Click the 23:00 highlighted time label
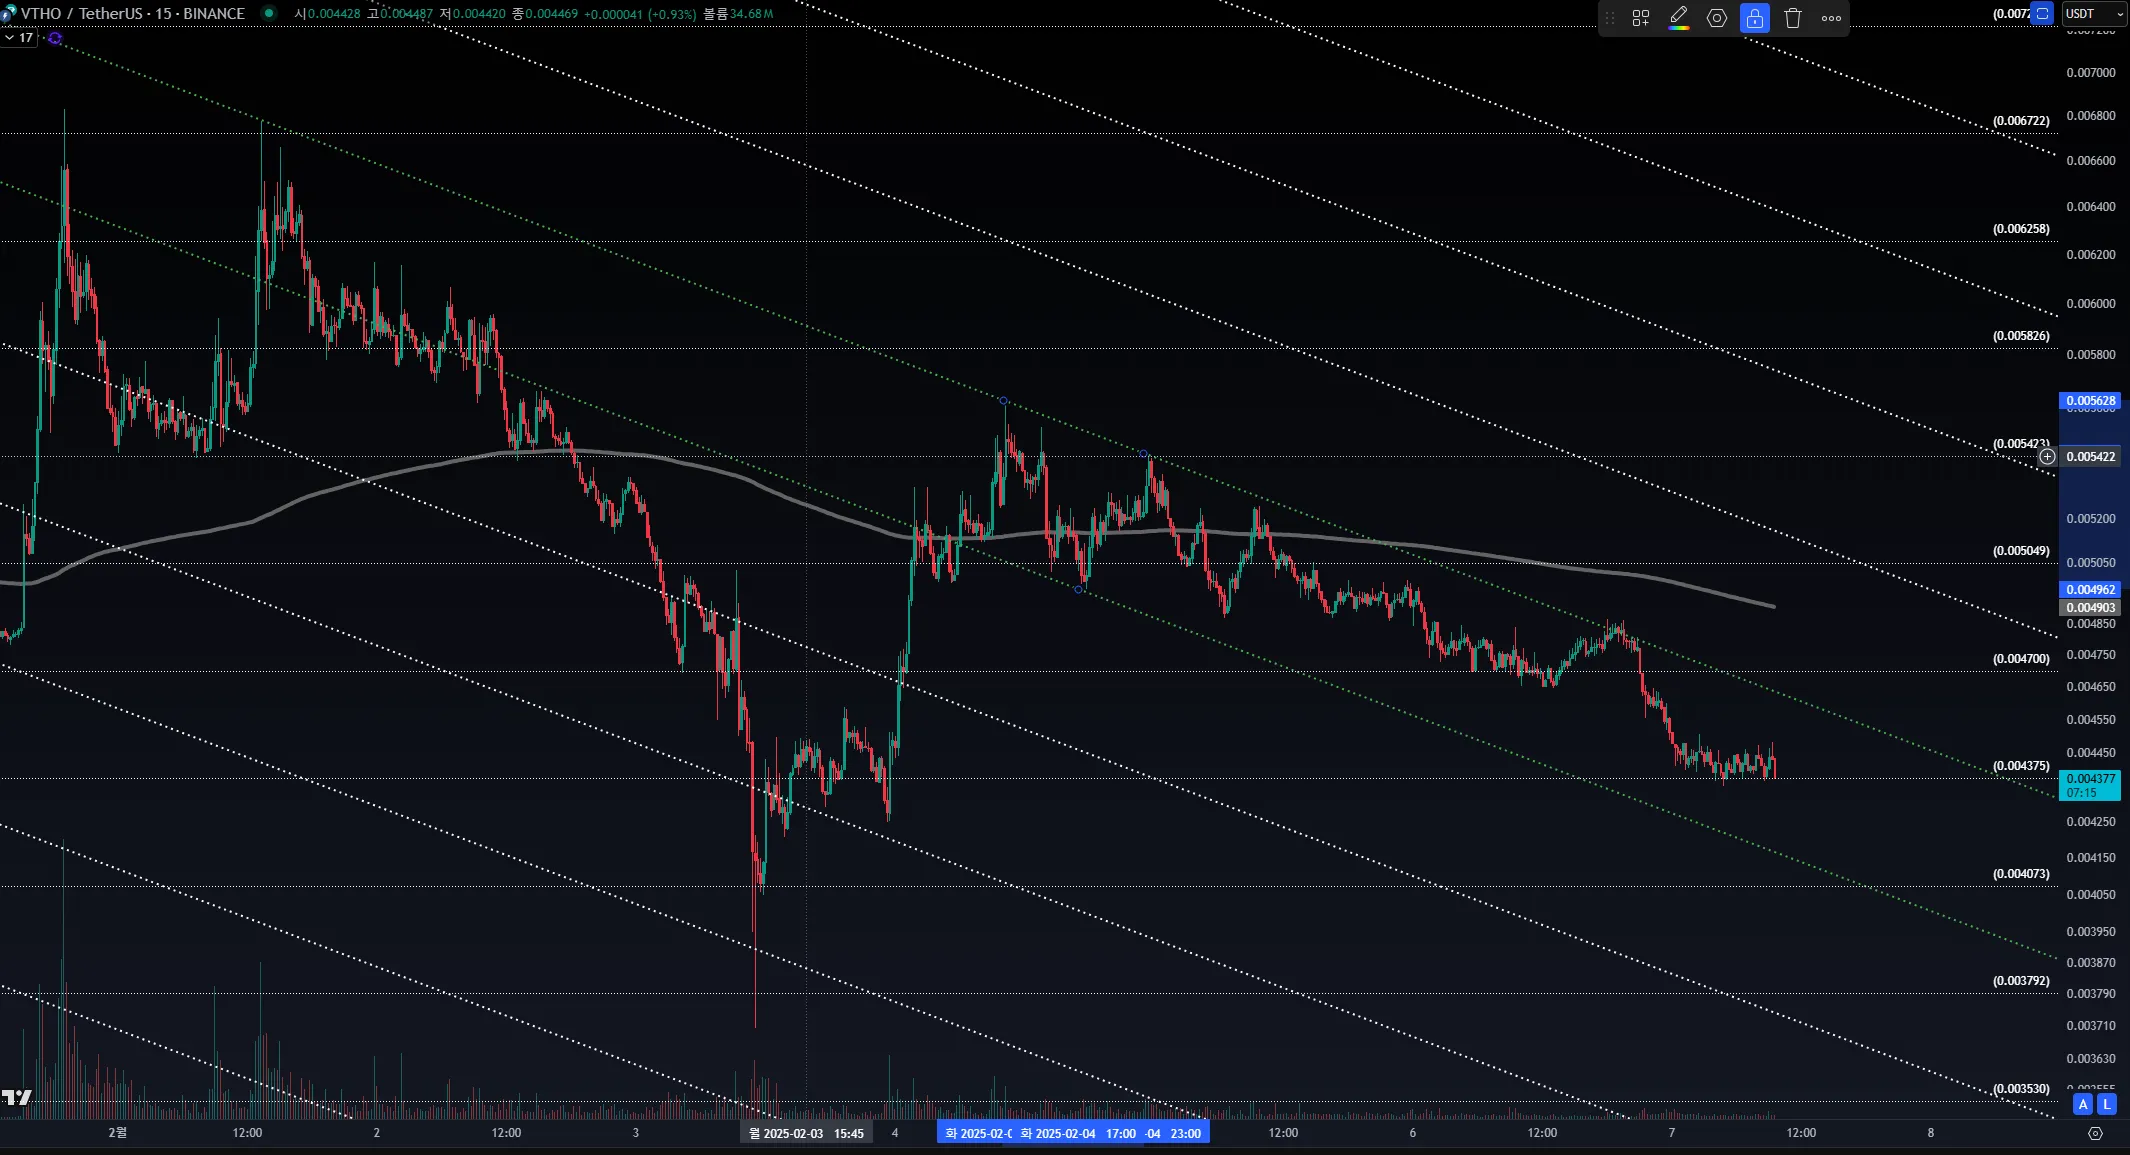This screenshot has height=1155, width=2130. click(1185, 1133)
